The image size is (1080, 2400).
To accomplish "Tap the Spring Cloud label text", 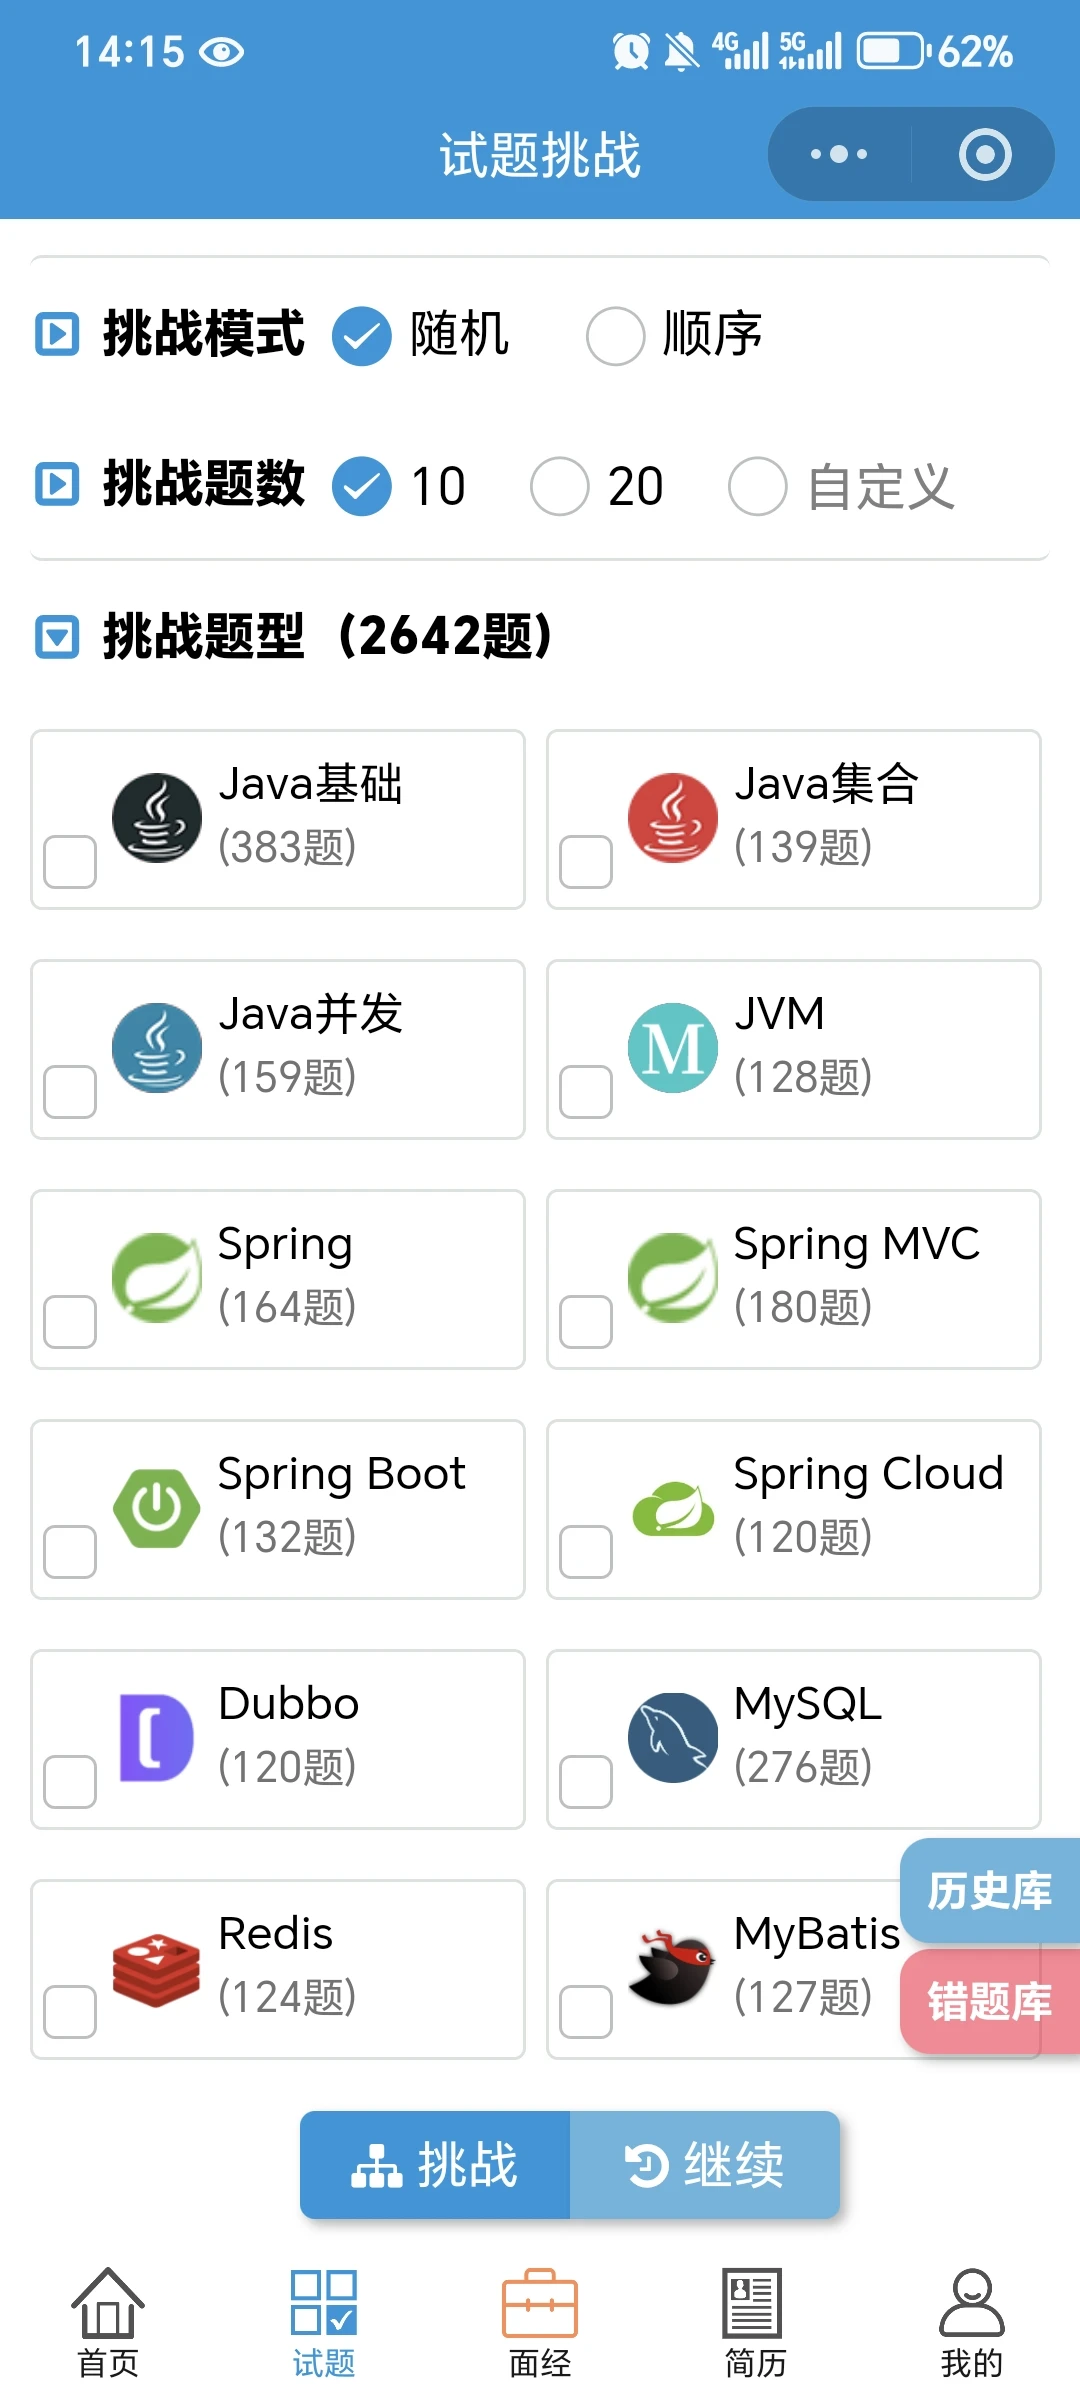I will coord(868,1474).
